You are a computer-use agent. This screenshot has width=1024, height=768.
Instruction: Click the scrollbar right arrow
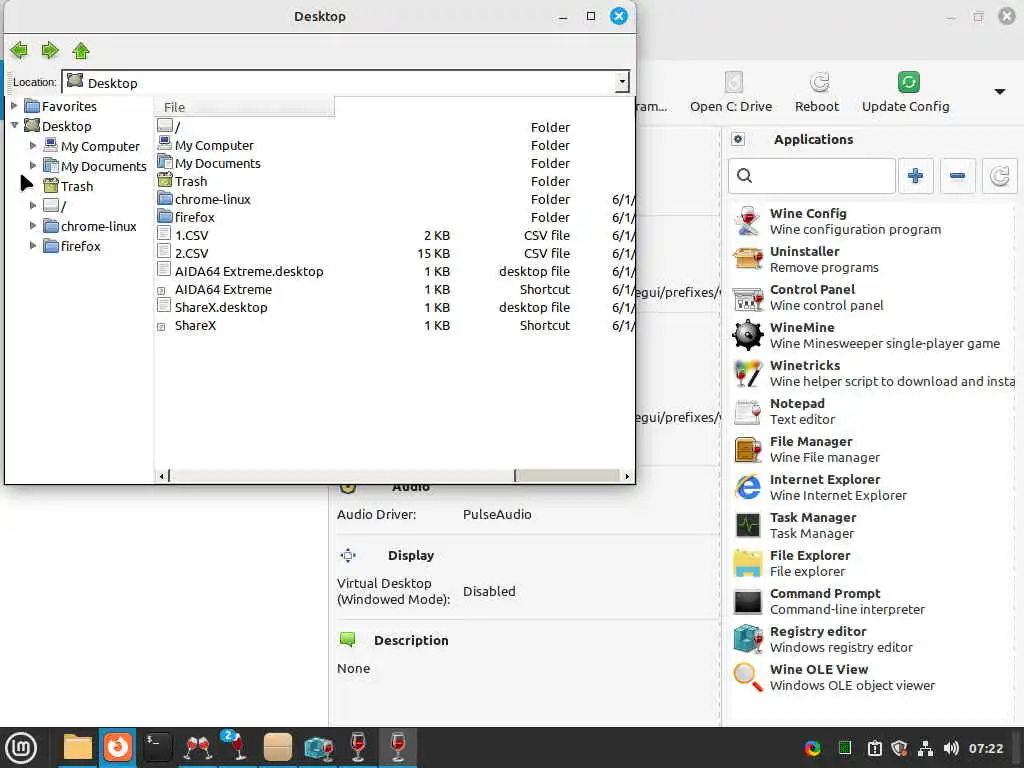click(x=627, y=476)
